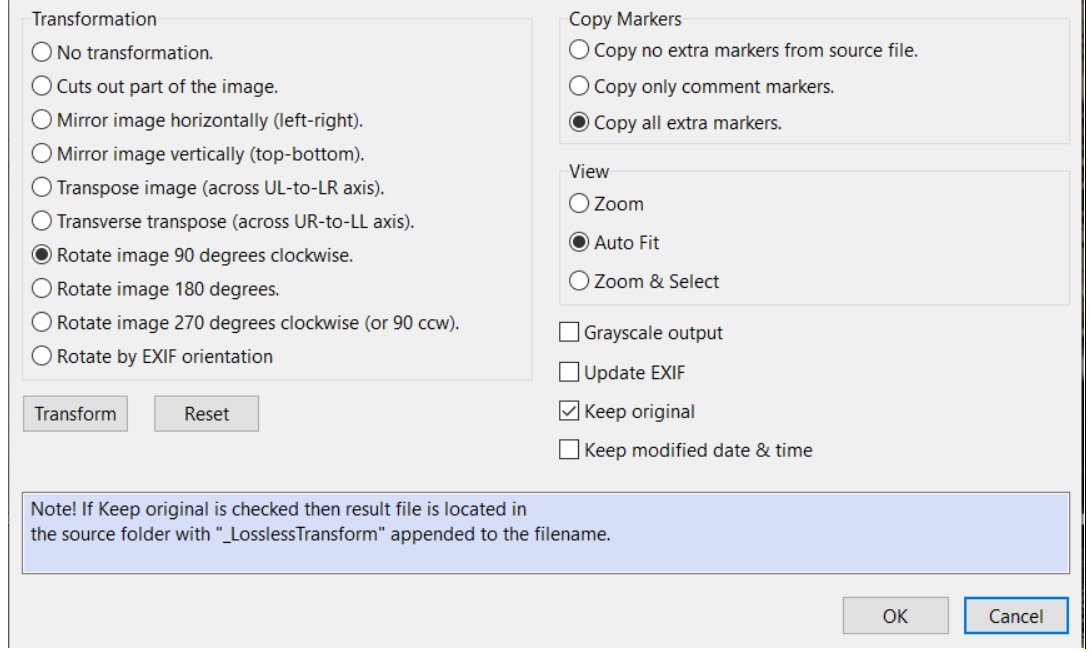
Task: Enable Grayscale output checkbox
Action: 569,333
